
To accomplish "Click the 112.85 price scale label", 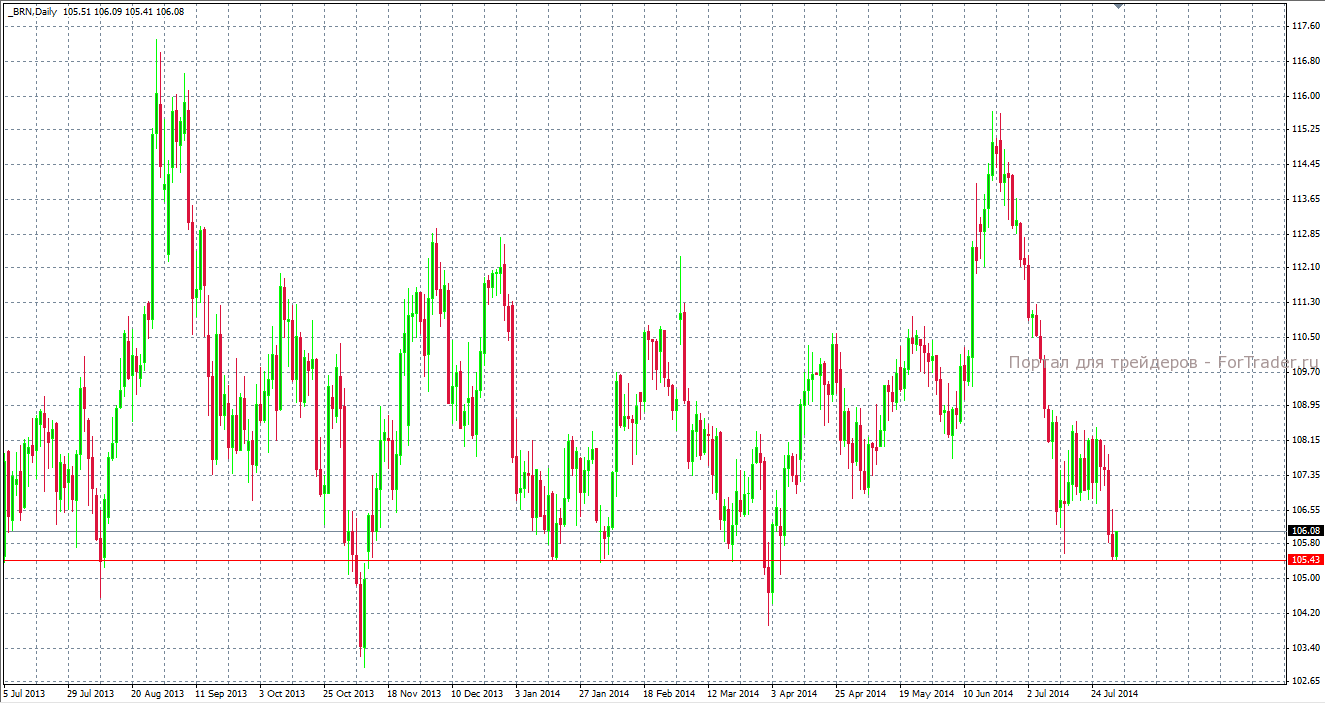I will coord(1305,234).
